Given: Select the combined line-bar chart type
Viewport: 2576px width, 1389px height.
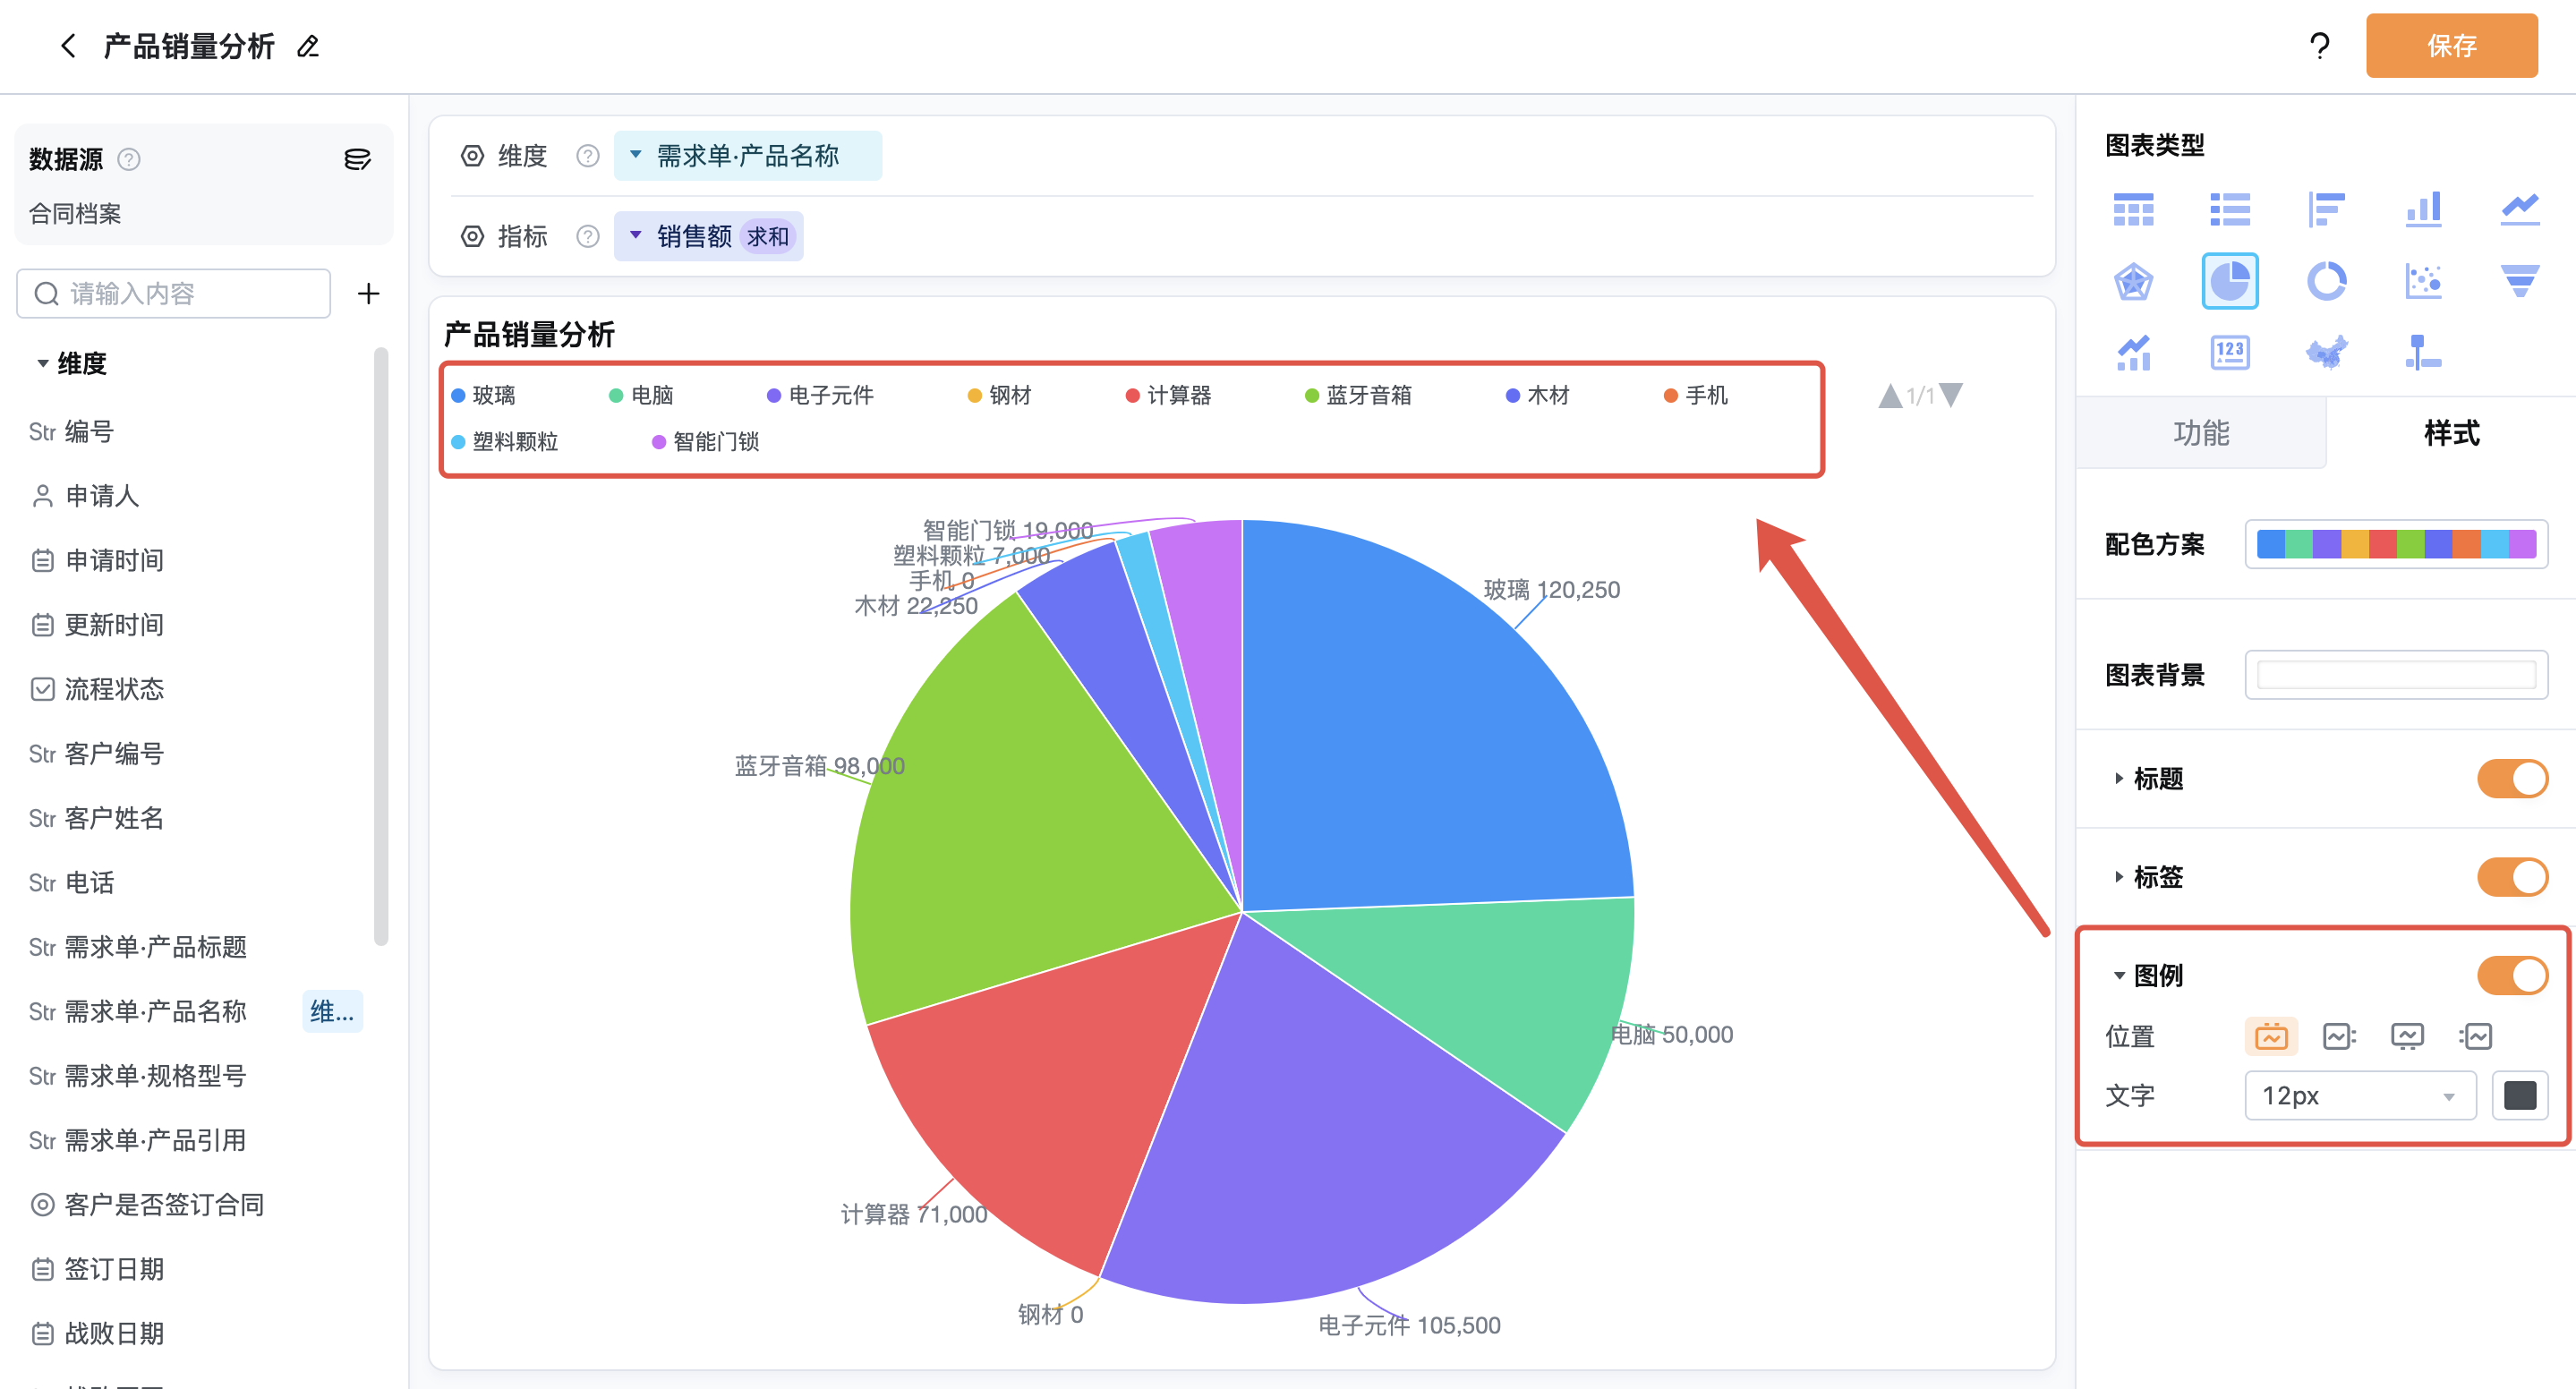Looking at the screenshot, I should (2133, 353).
